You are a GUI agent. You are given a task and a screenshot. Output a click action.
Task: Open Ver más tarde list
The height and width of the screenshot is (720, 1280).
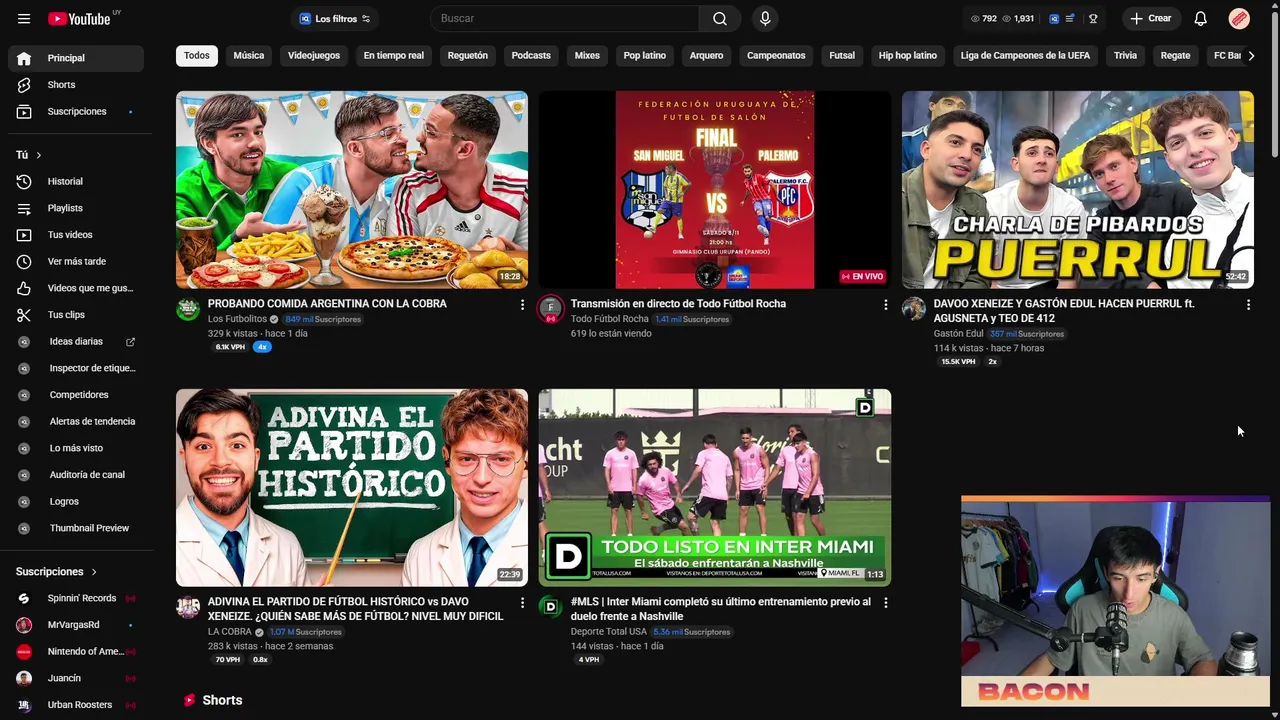click(76, 262)
